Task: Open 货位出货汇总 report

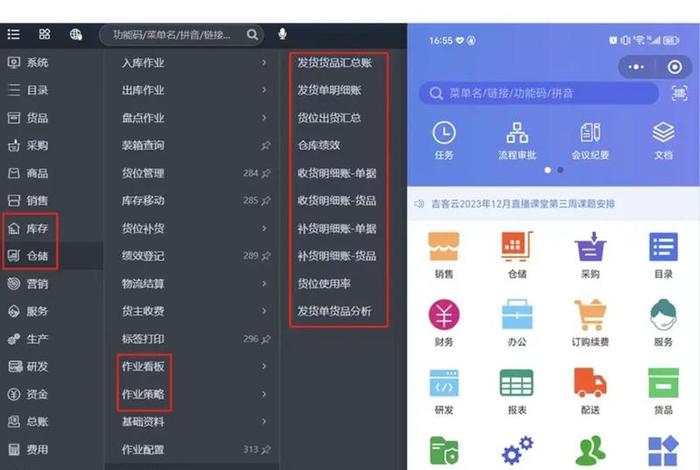Action: 329,118
